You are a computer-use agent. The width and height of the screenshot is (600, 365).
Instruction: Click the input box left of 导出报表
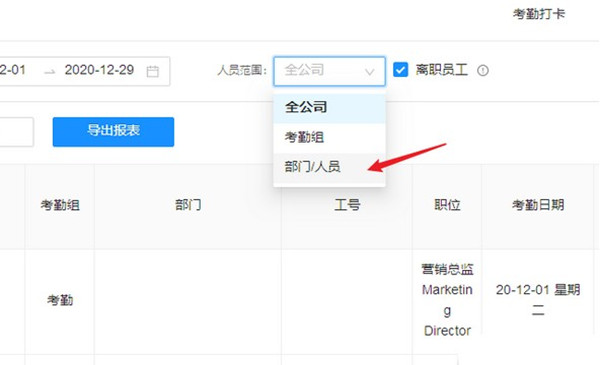pyautogui.click(x=16, y=132)
